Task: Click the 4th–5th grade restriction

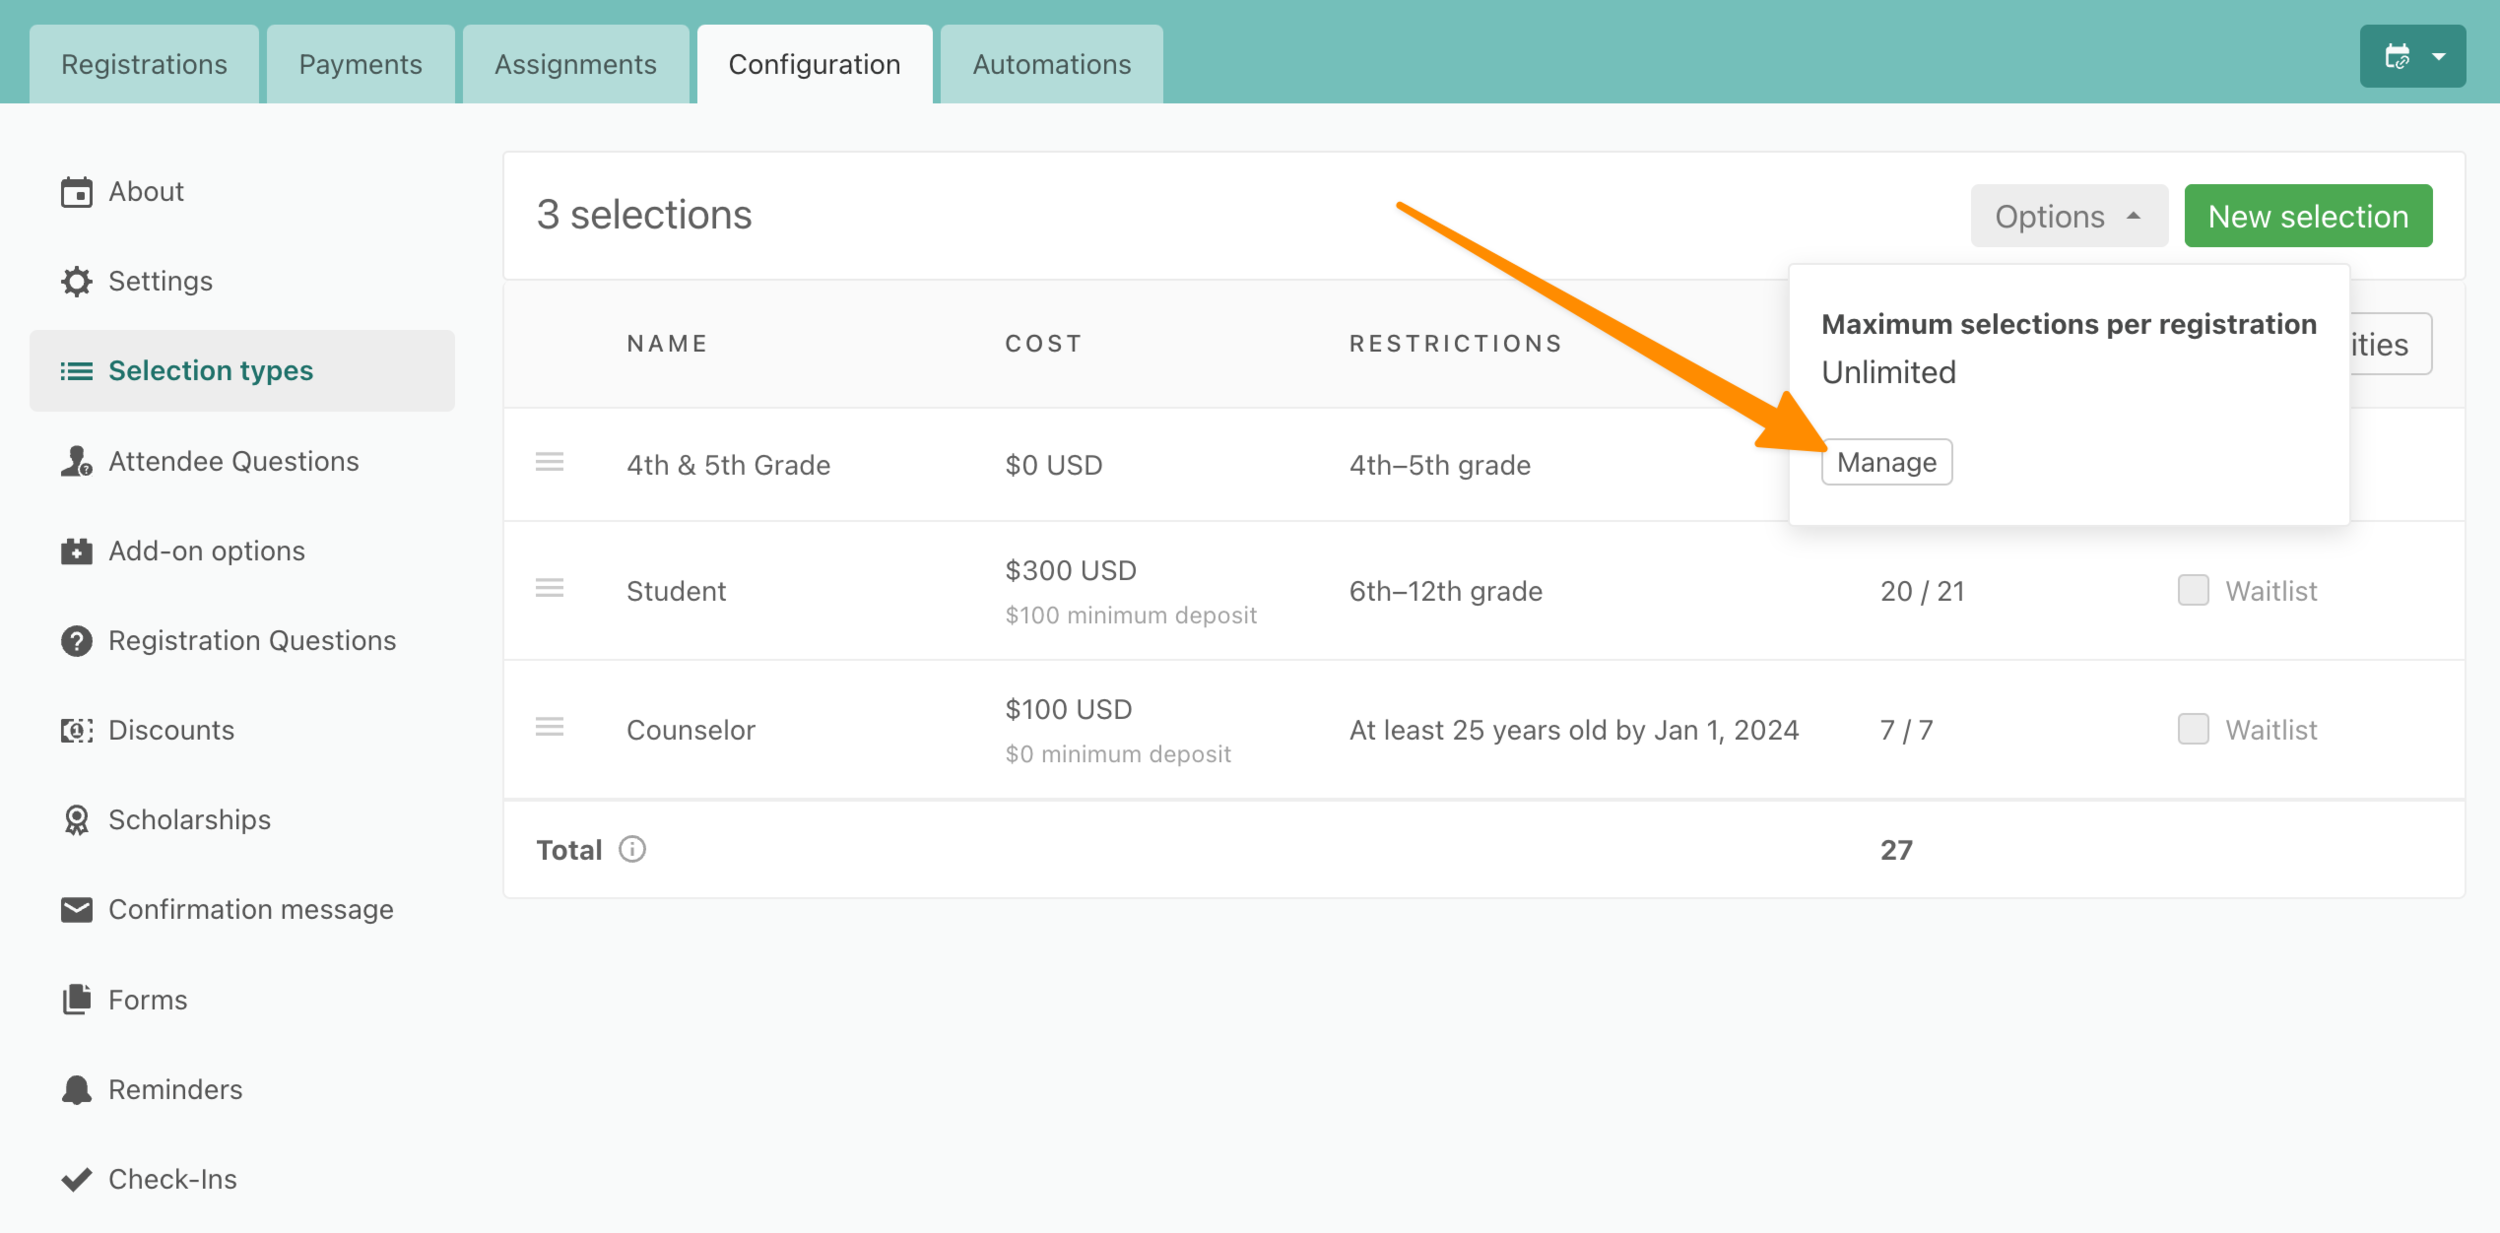Action: point(1439,465)
